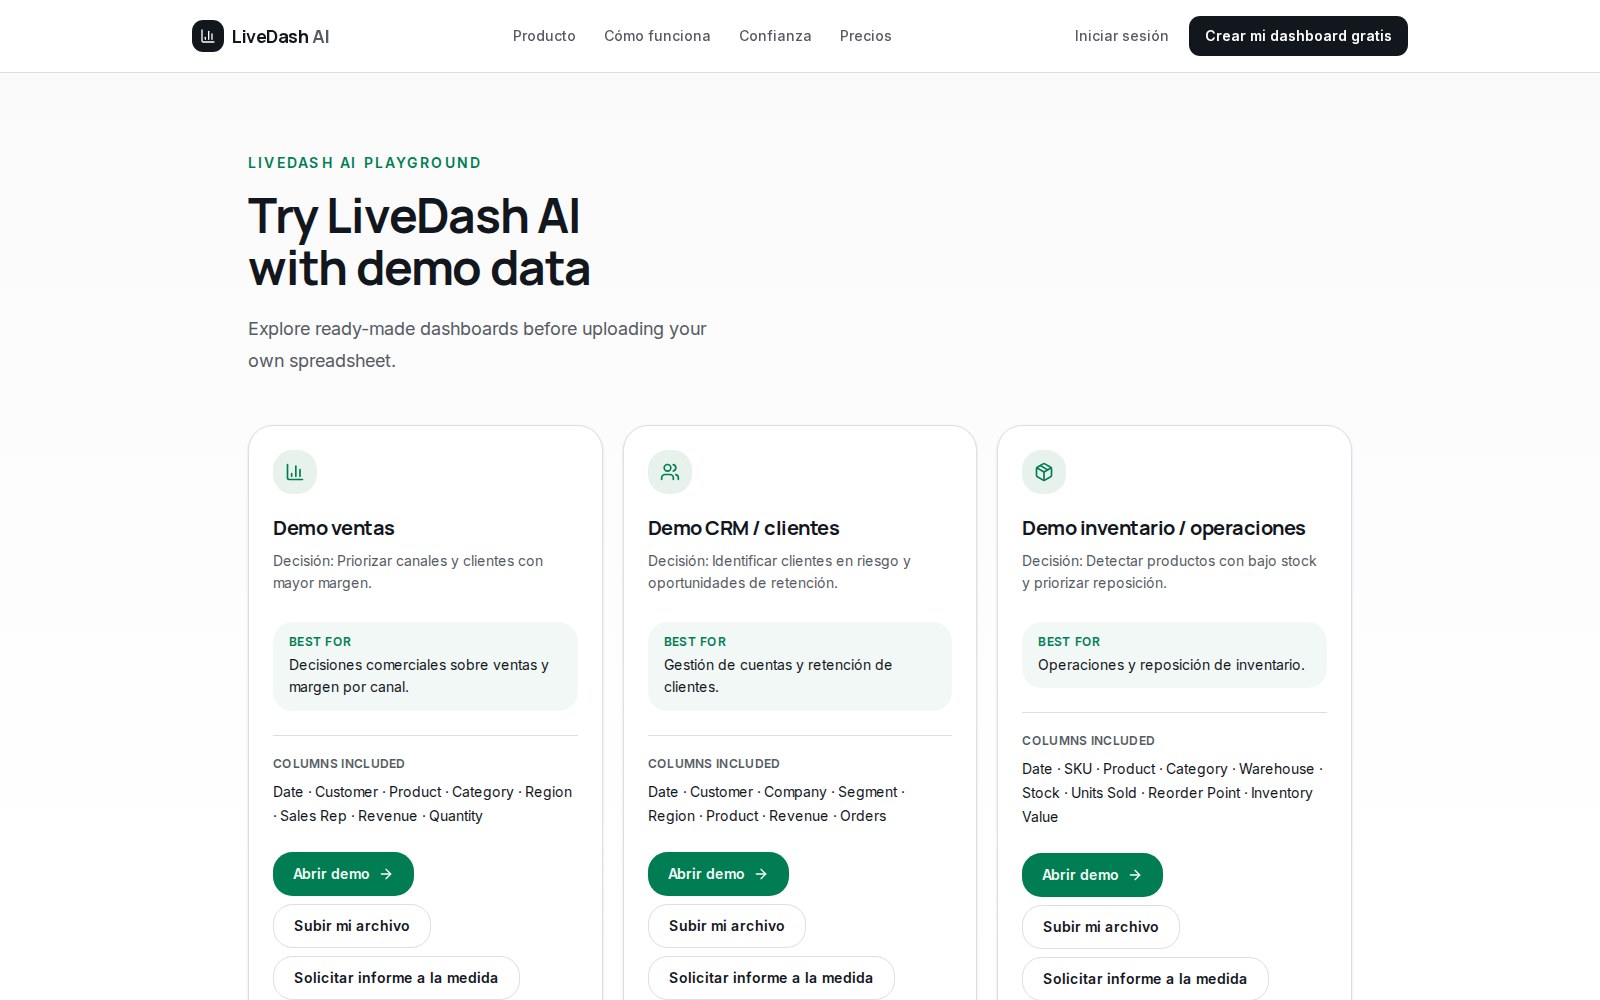Click 'Decisiones comerciales sobre ventas y margen' text

click(419, 676)
